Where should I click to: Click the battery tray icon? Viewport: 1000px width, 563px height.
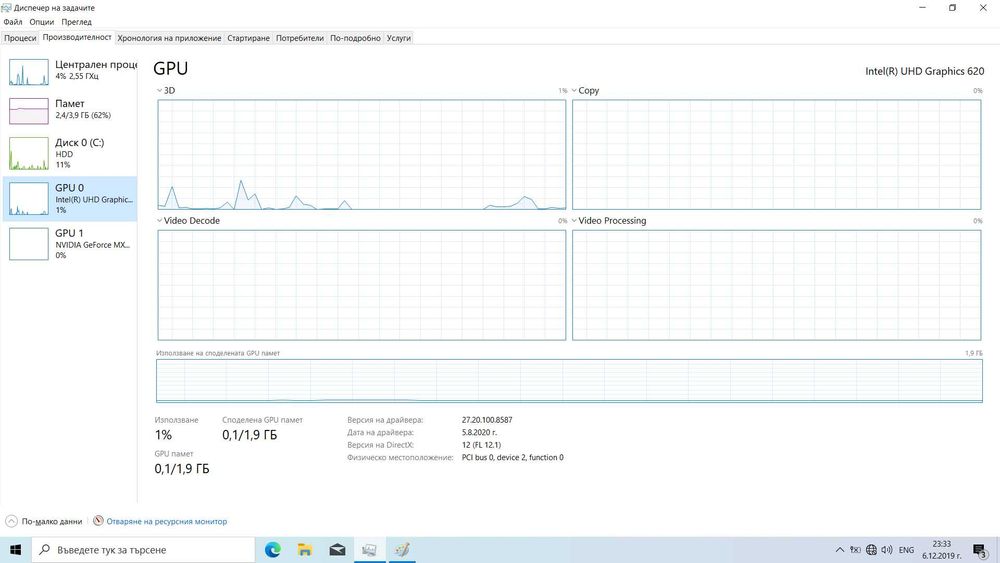(855, 550)
